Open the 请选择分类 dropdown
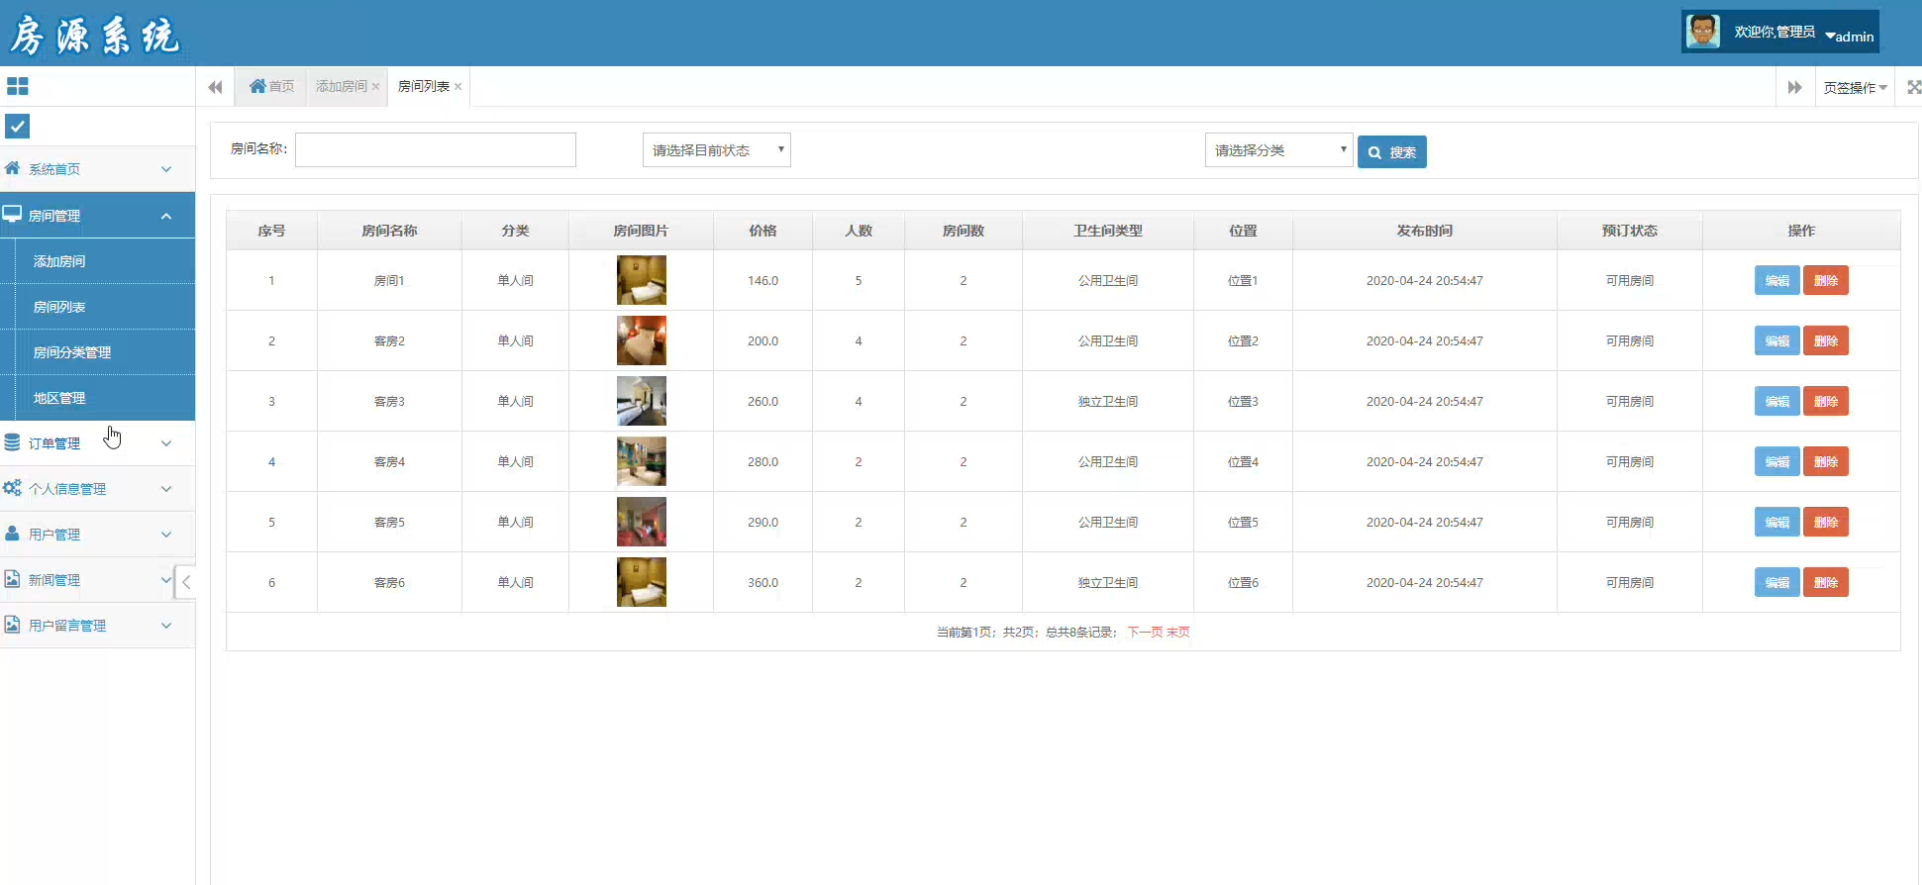This screenshot has width=1922, height=885. [x=1279, y=150]
